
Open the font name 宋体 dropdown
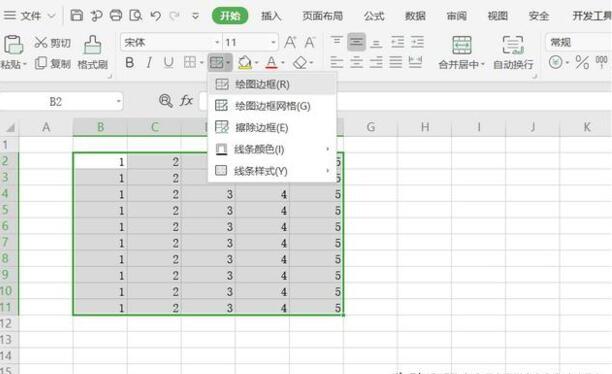[x=217, y=42]
